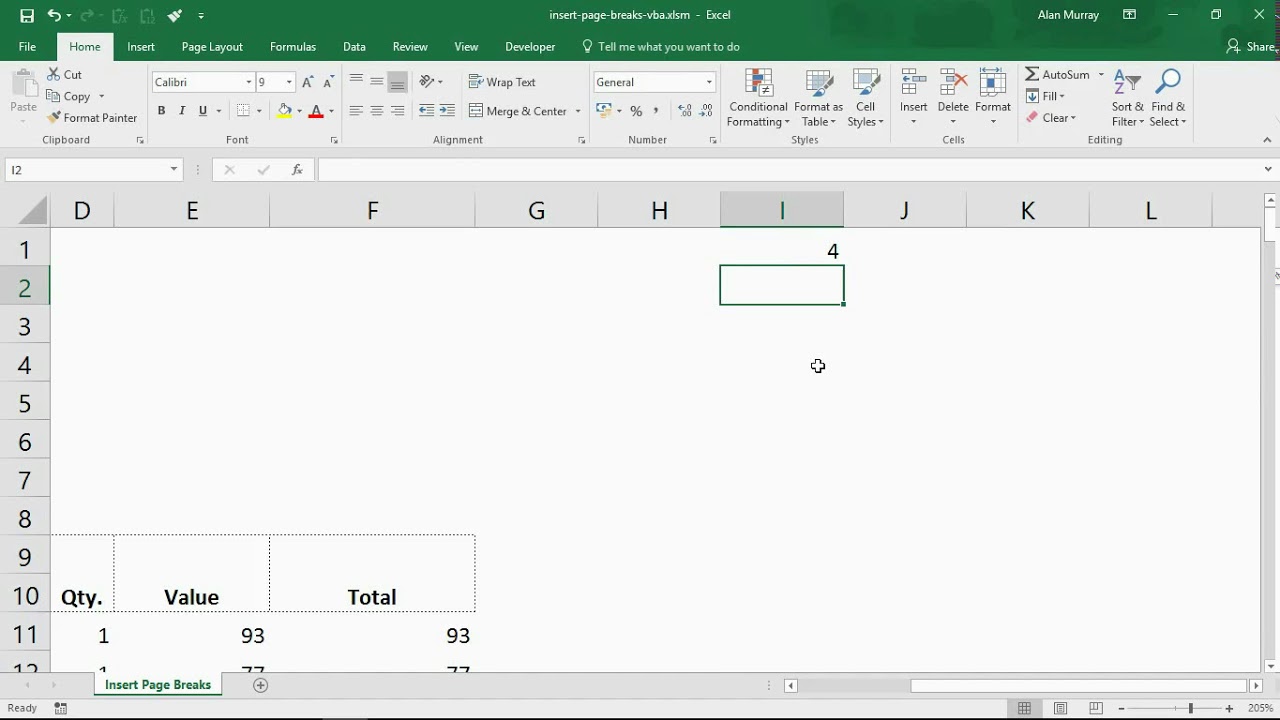
Task: Click Increase Font Size icon
Action: tap(308, 82)
